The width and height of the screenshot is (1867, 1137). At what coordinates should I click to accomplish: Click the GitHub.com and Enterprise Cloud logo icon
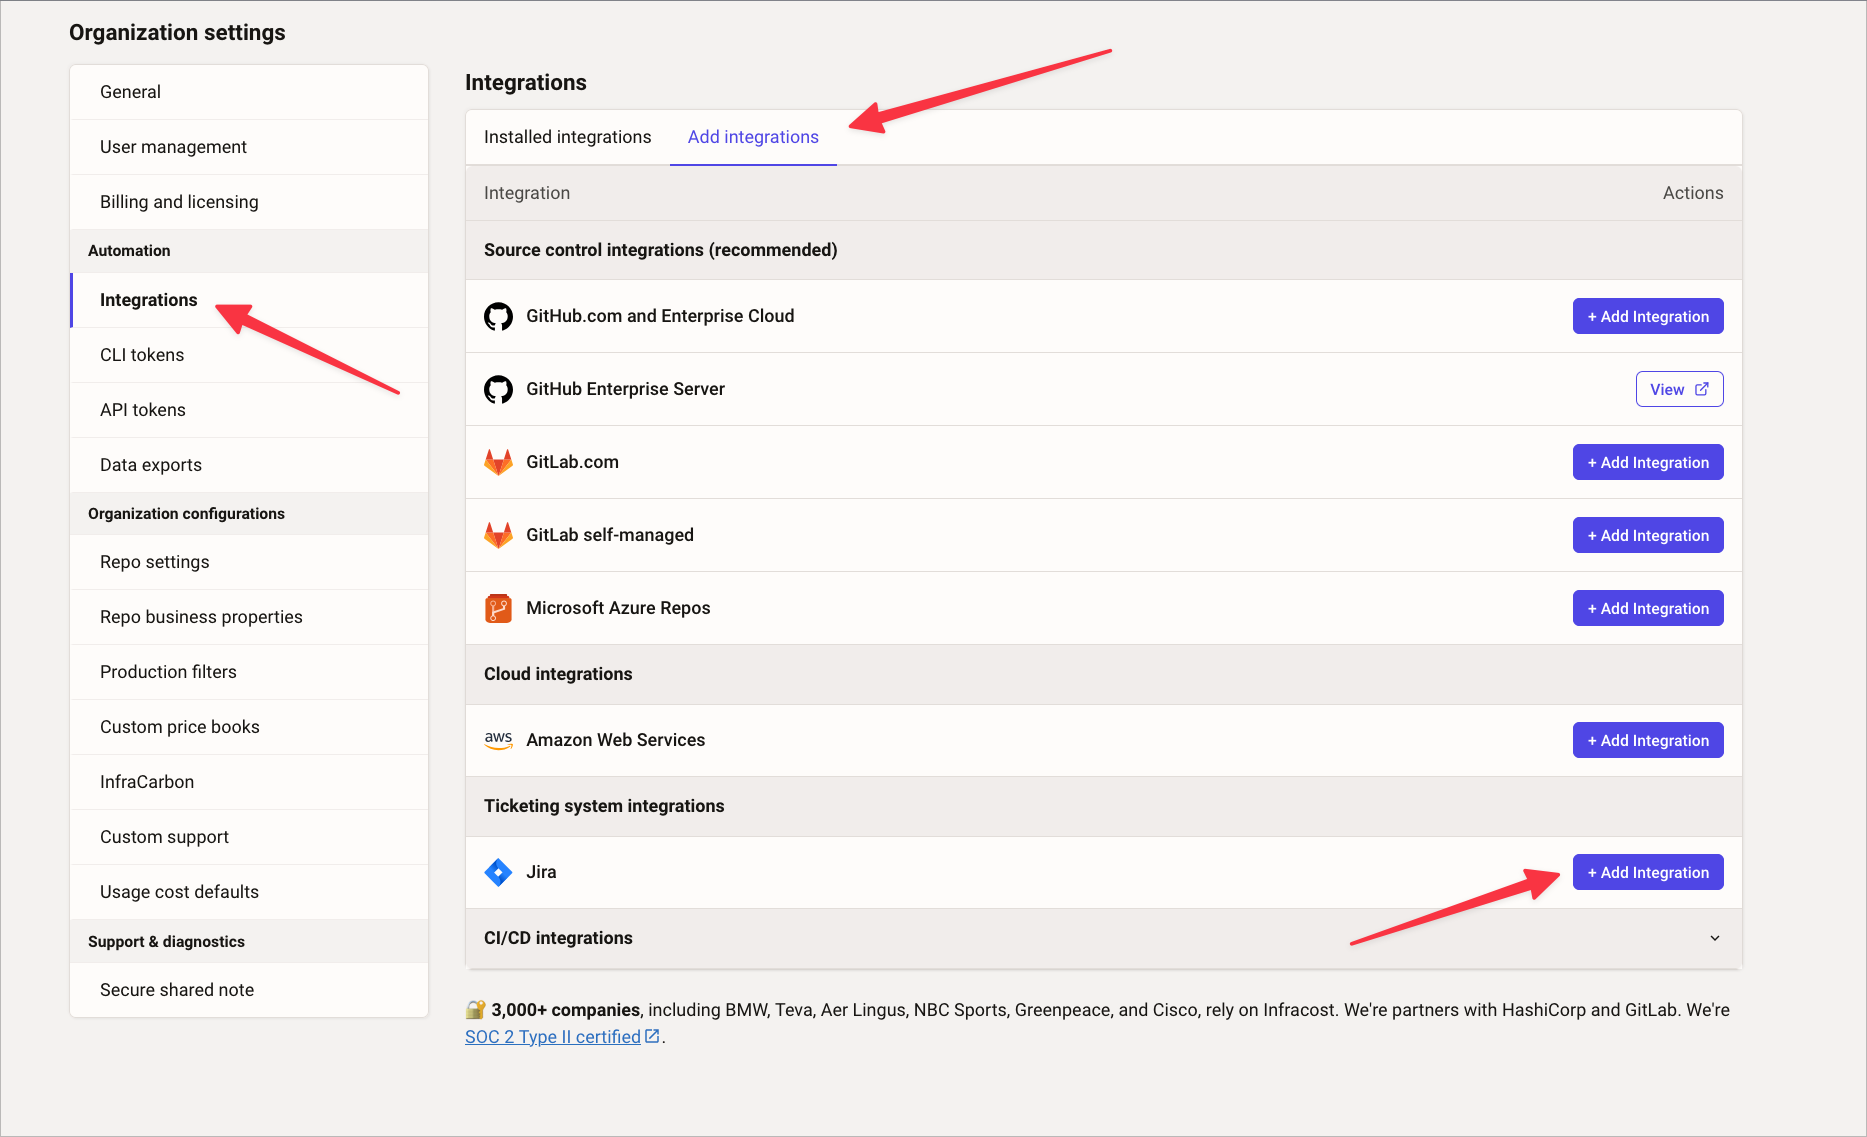click(x=498, y=316)
